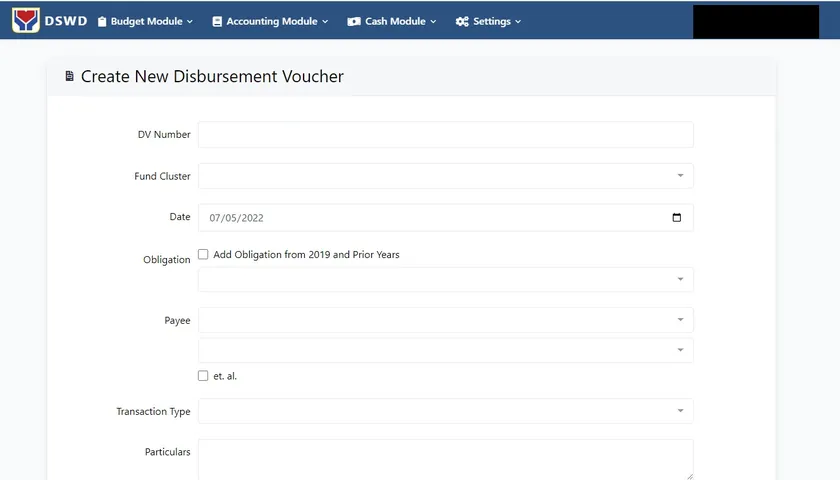The height and width of the screenshot is (480, 840).
Task: Click the Transaction Type label
Action: tap(153, 411)
